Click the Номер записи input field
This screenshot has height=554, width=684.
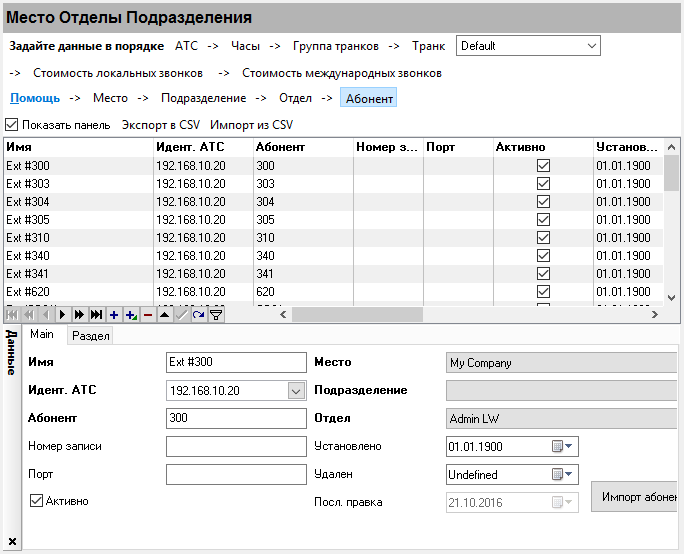click(x=236, y=446)
